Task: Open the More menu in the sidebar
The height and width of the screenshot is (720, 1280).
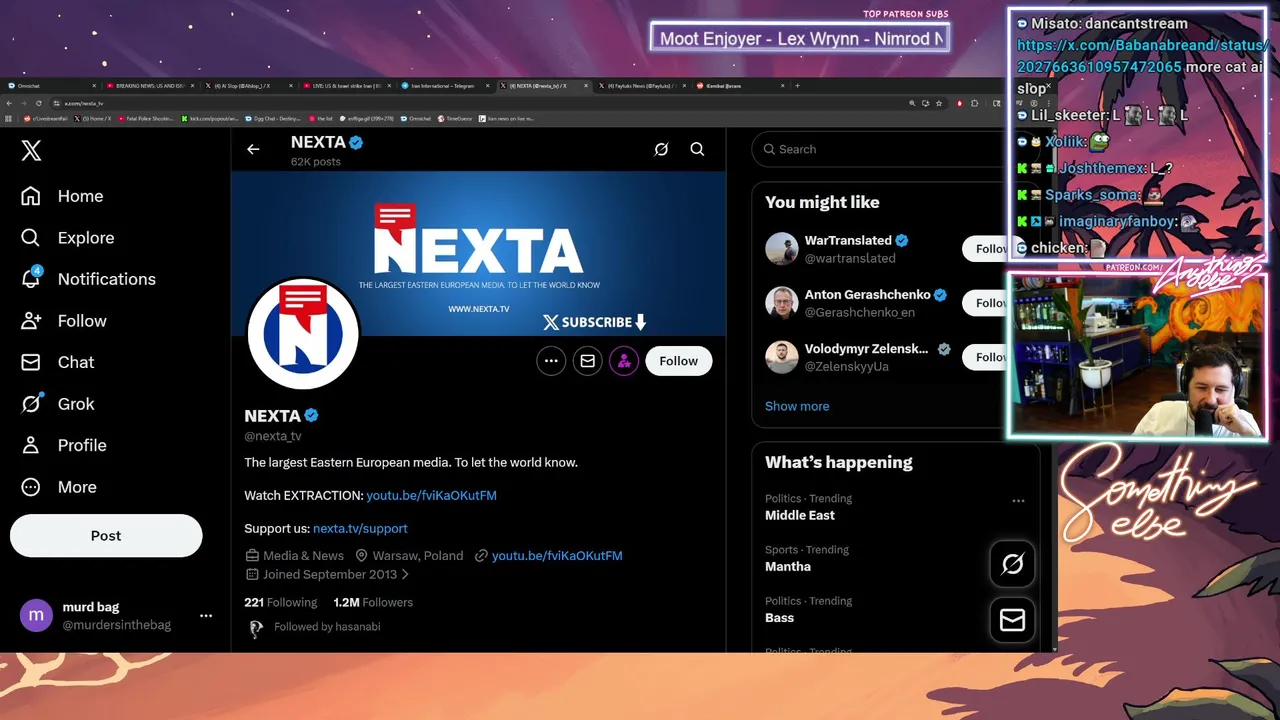Action: coord(59,487)
